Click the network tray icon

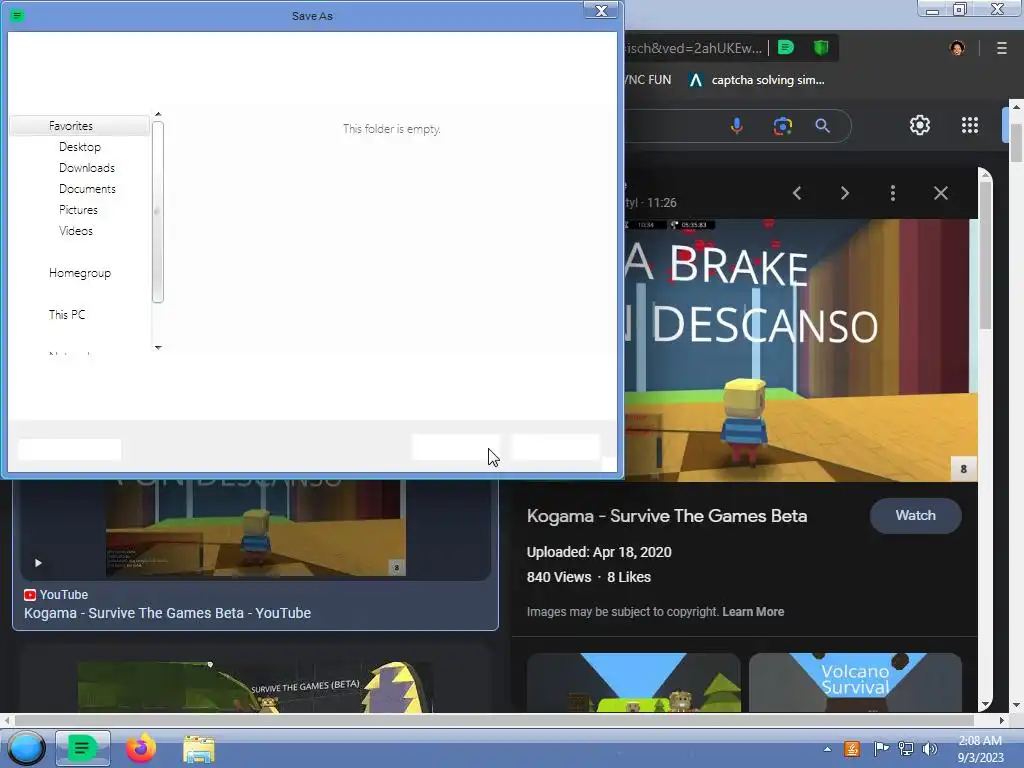pyautogui.click(x=906, y=749)
